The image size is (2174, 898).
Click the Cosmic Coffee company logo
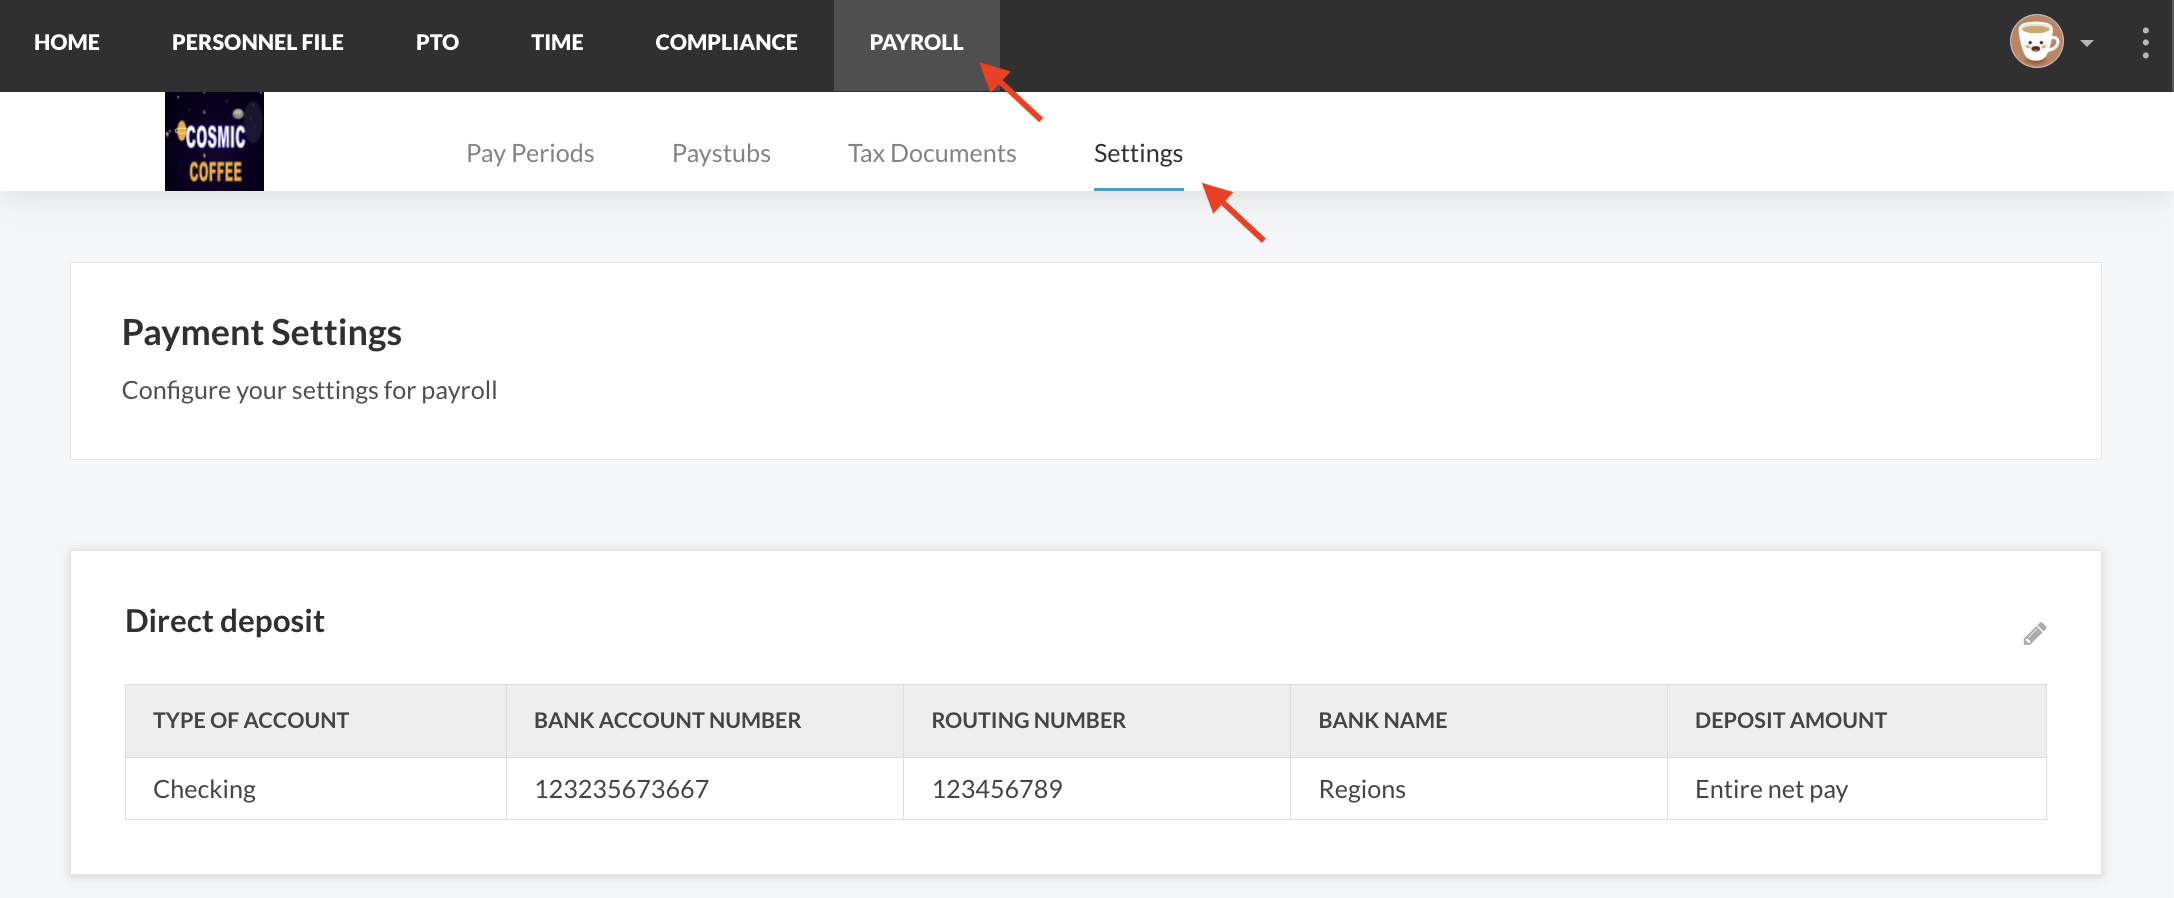214,142
